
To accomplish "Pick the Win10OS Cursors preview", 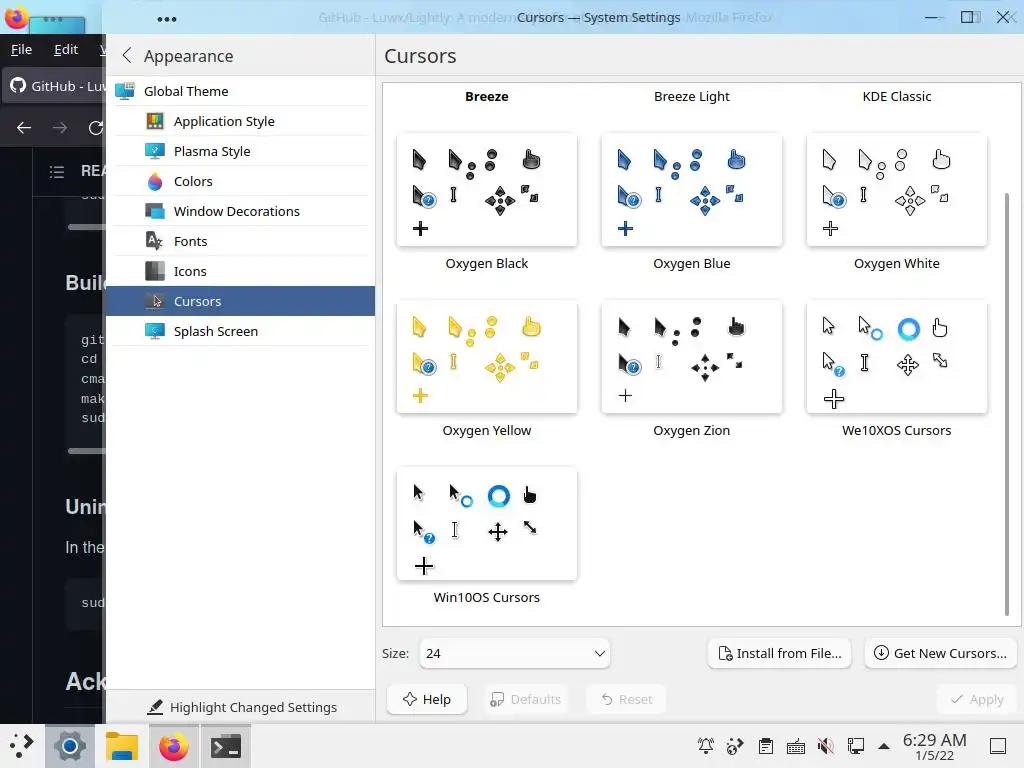I will [x=487, y=524].
